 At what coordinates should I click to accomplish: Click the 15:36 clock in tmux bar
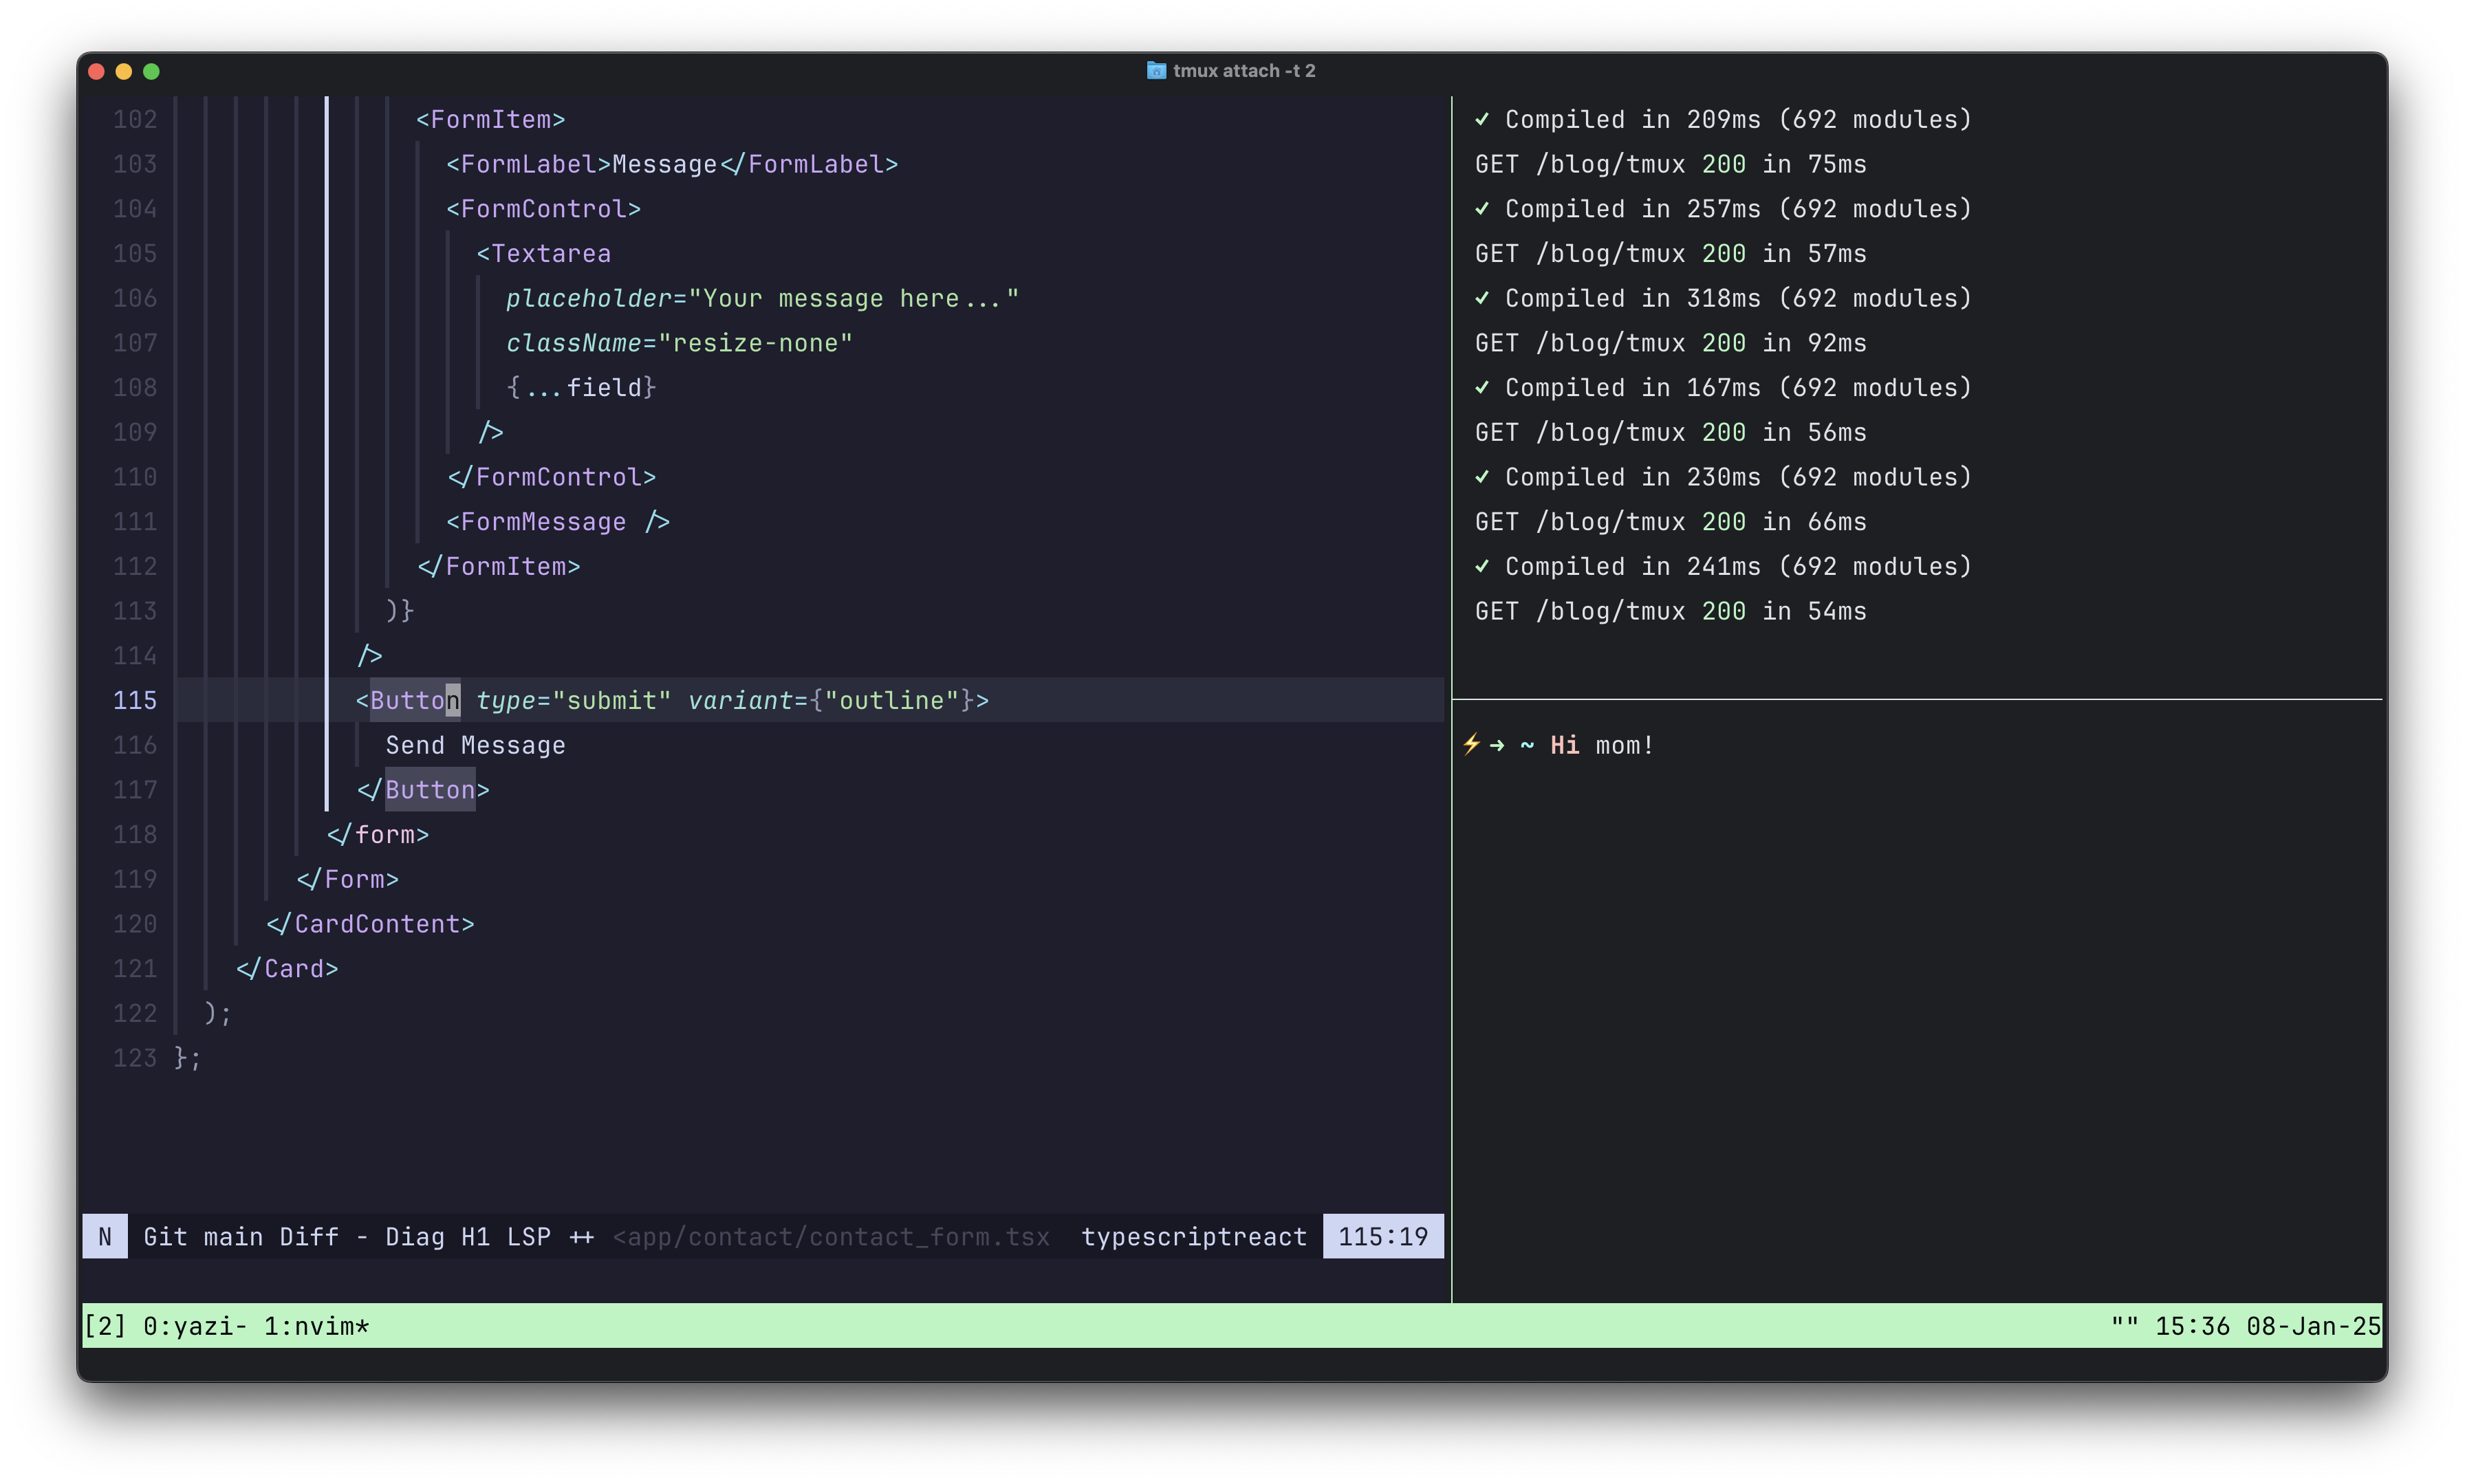click(x=2192, y=1326)
